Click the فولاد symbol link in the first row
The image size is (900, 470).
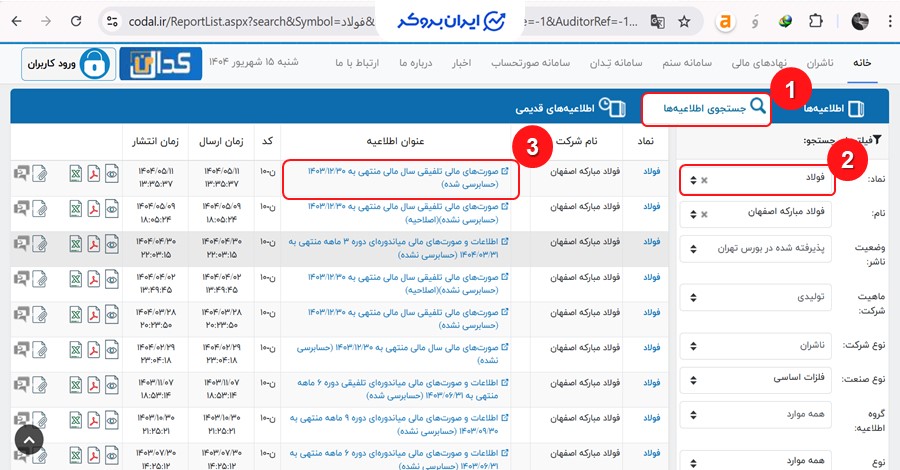[x=651, y=171]
